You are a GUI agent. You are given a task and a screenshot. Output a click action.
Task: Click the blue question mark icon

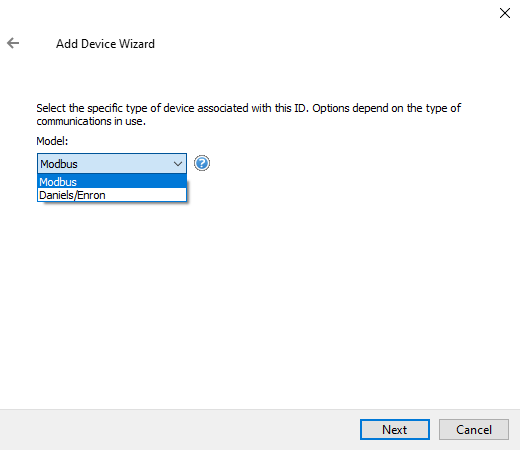point(202,163)
